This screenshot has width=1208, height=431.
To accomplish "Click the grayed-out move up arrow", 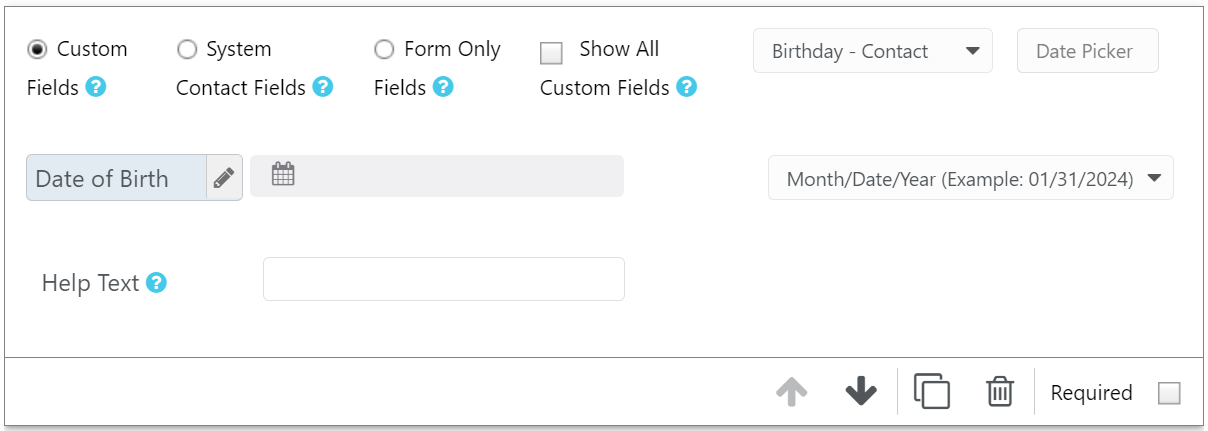I will pos(791,391).
